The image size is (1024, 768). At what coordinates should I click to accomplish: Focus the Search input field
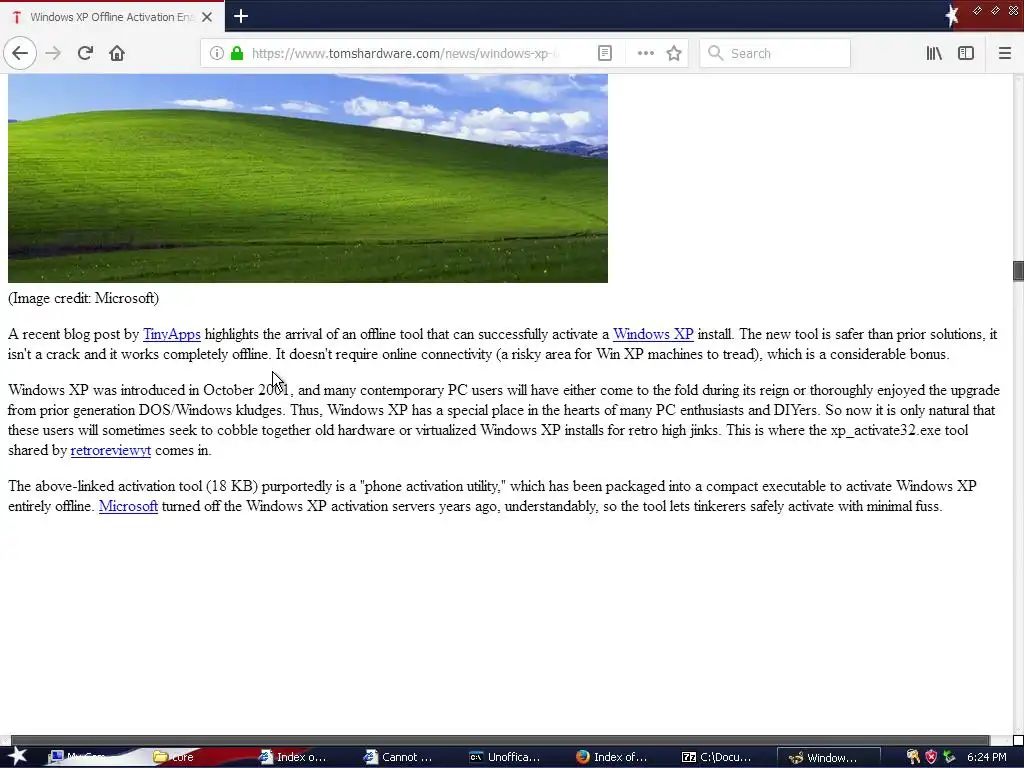pyautogui.click(x=775, y=54)
